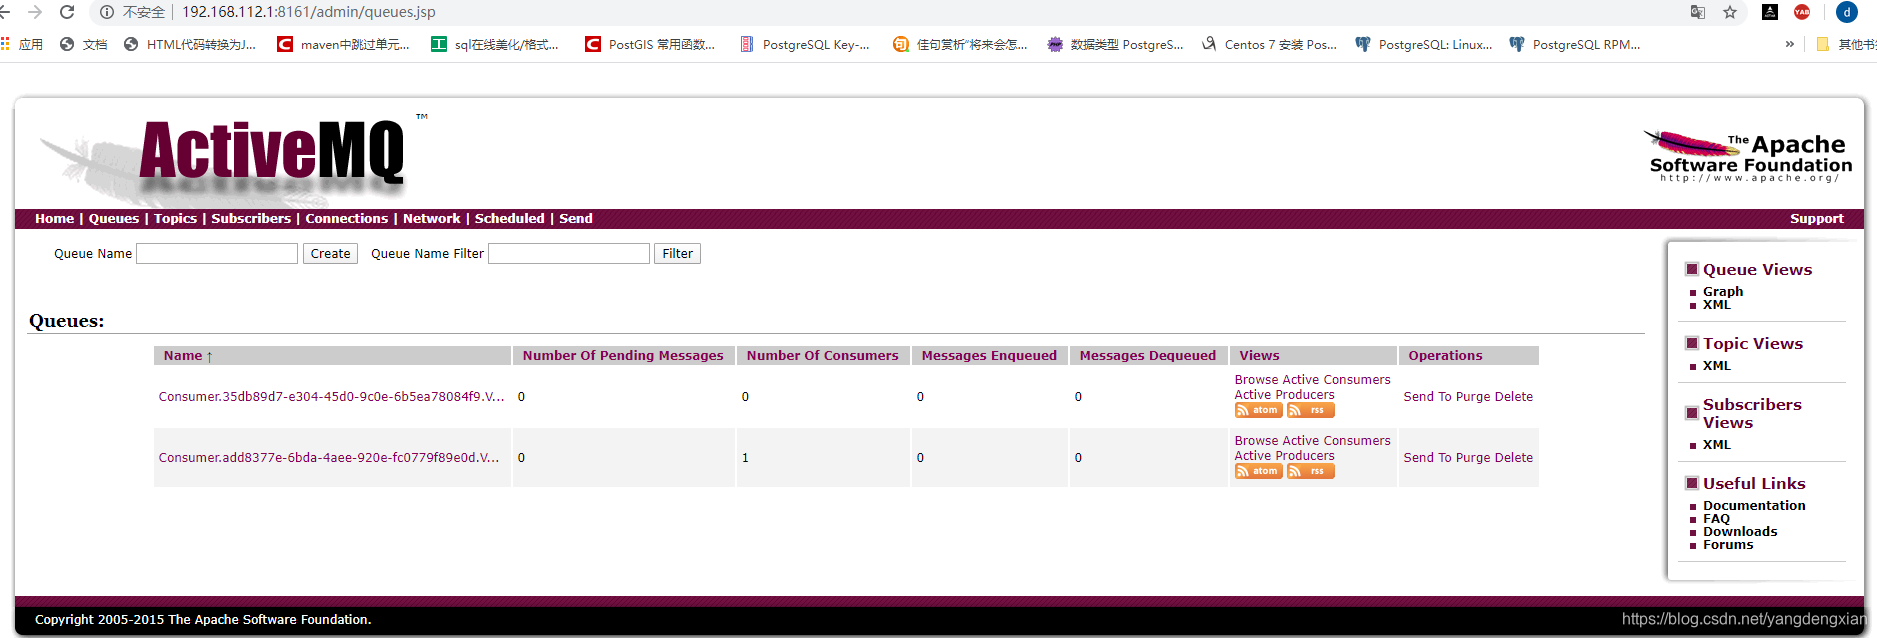Purge the Consumer.add8377e queue
Image resolution: width=1877 pixels, height=638 pixels.
click(1473, 457)
